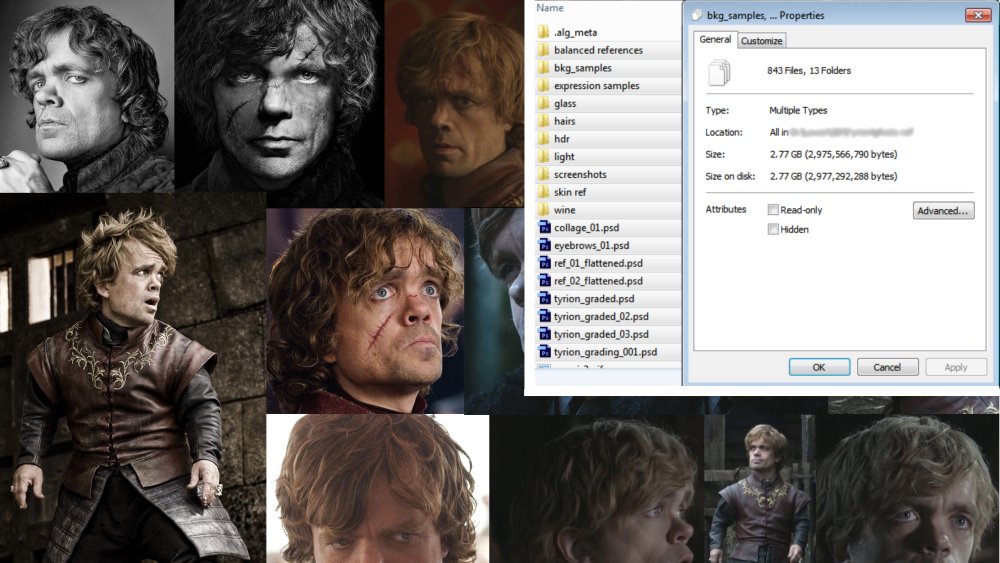
Task: Click the eyebrows_01.psd Photoshop file icon
Action: tap(545, 245)
